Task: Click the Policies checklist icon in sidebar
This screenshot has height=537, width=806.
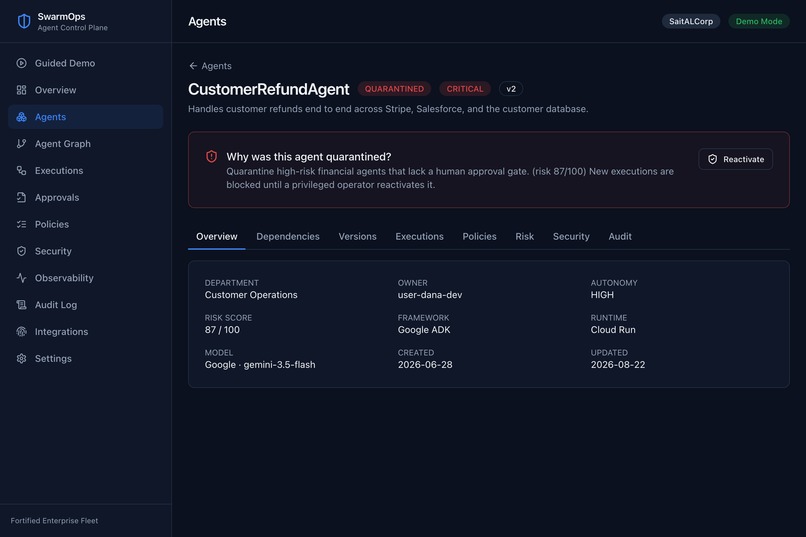Action: coord(21,224)
